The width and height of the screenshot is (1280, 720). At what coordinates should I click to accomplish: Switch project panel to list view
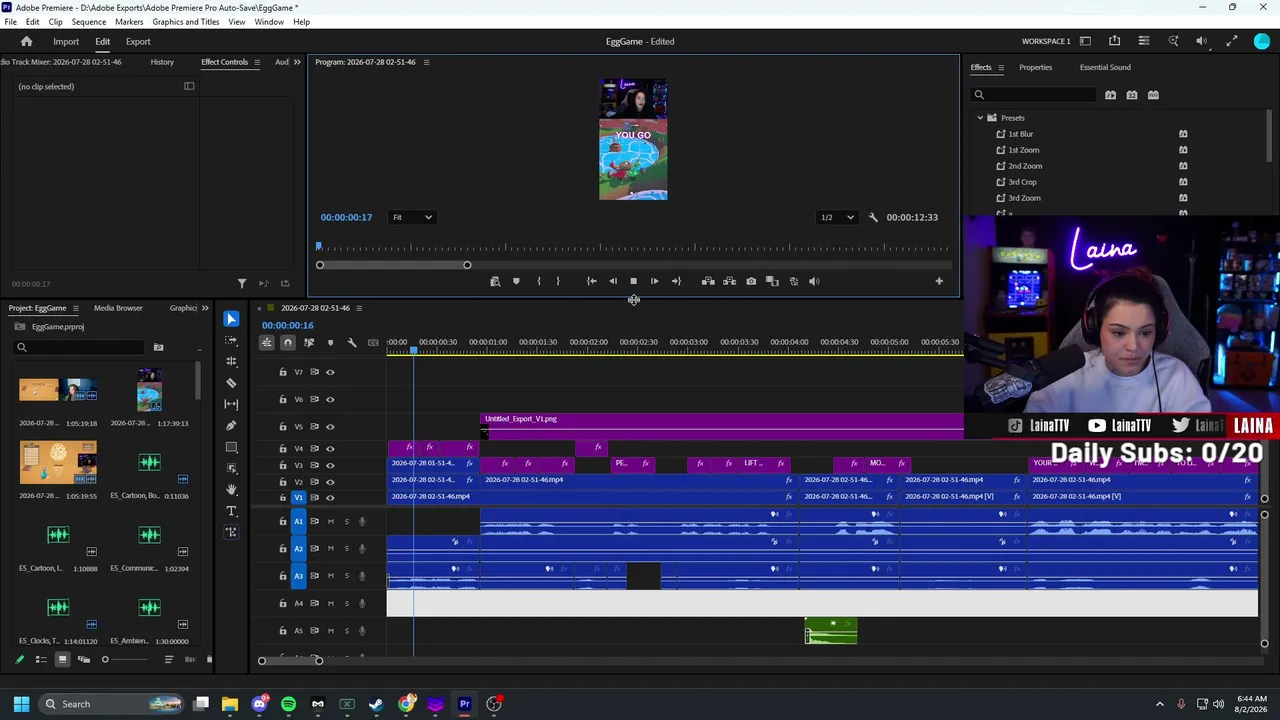(x=41, y=659)
